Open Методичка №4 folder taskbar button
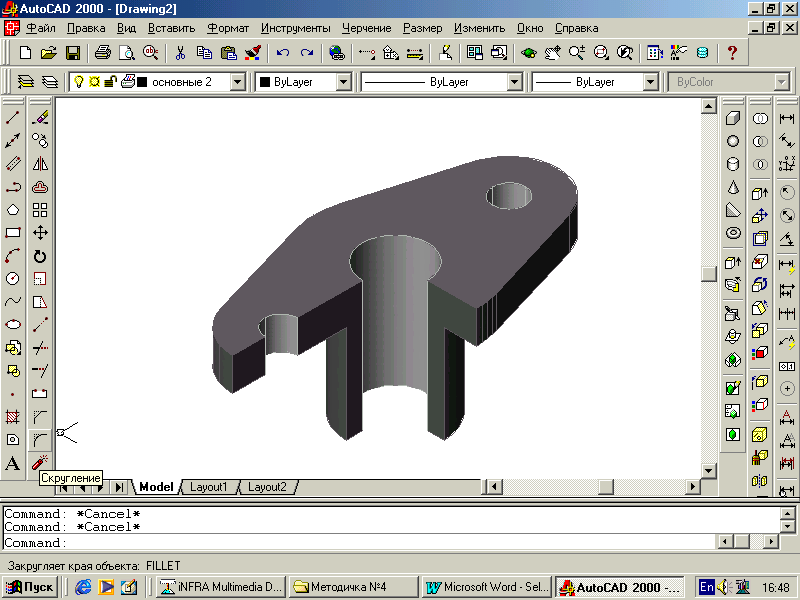This screenshot has width=800, height=600. pyautogui.click(x=353, y=587)
